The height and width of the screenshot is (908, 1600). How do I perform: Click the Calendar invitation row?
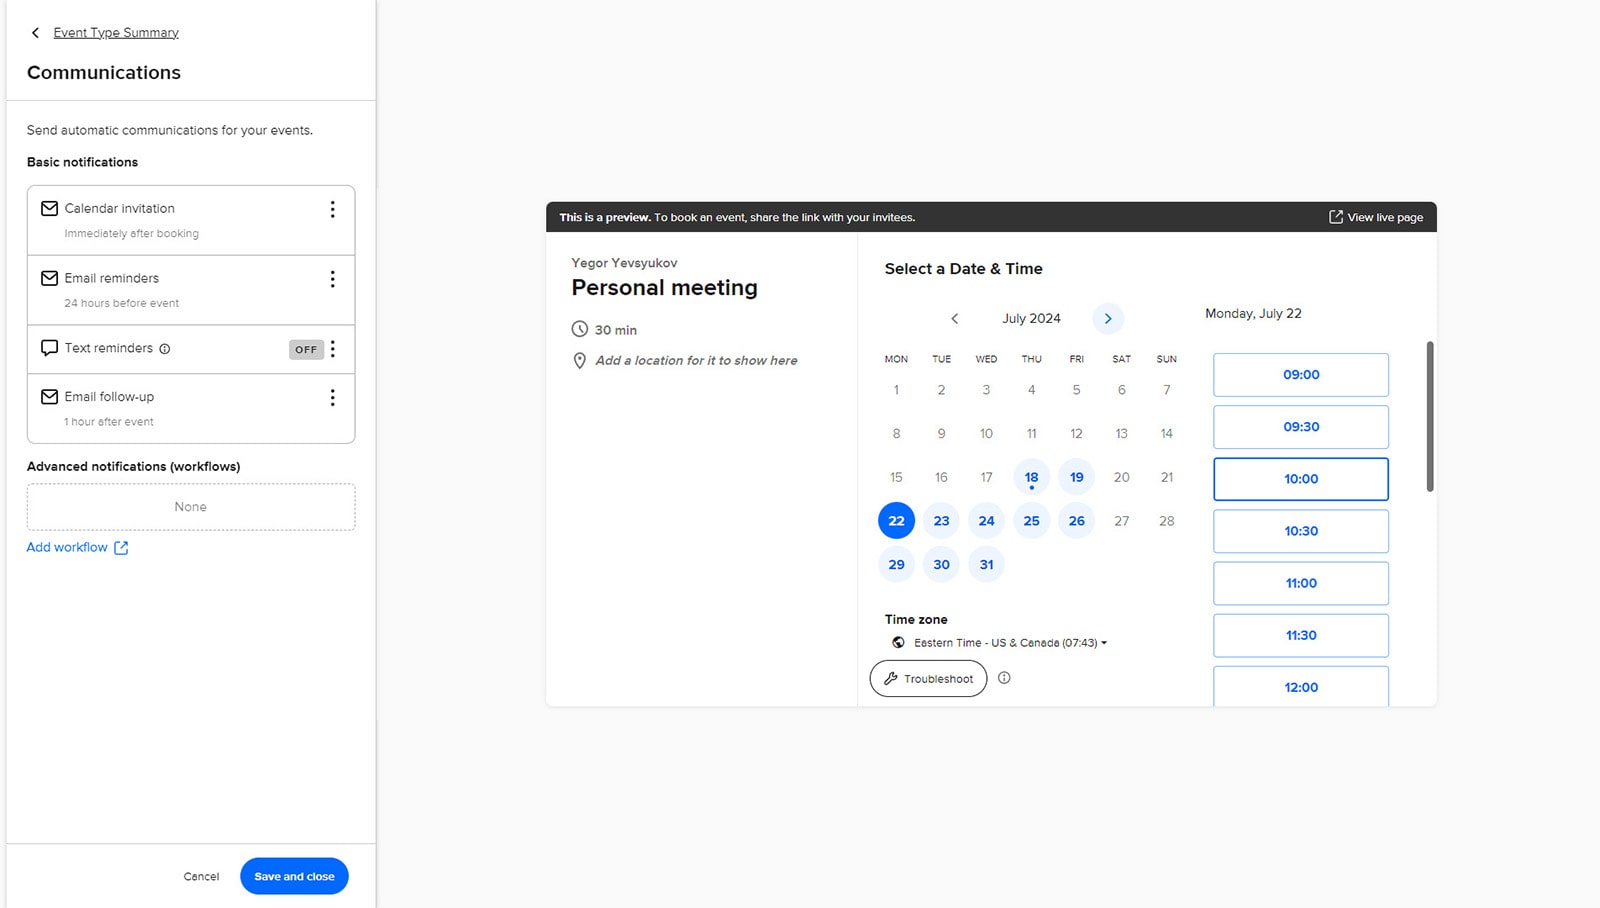pos(191,220)
